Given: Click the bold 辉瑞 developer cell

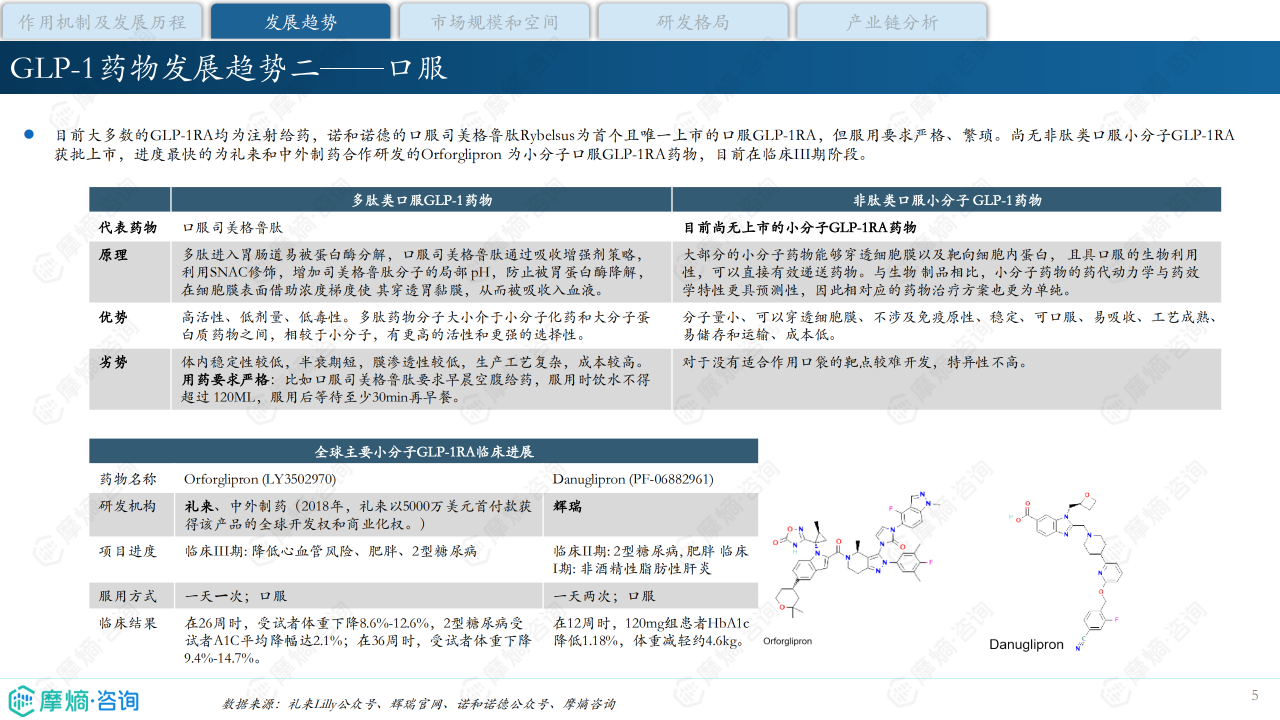Looking at the screenshot, I should click(x=569, y=506).
